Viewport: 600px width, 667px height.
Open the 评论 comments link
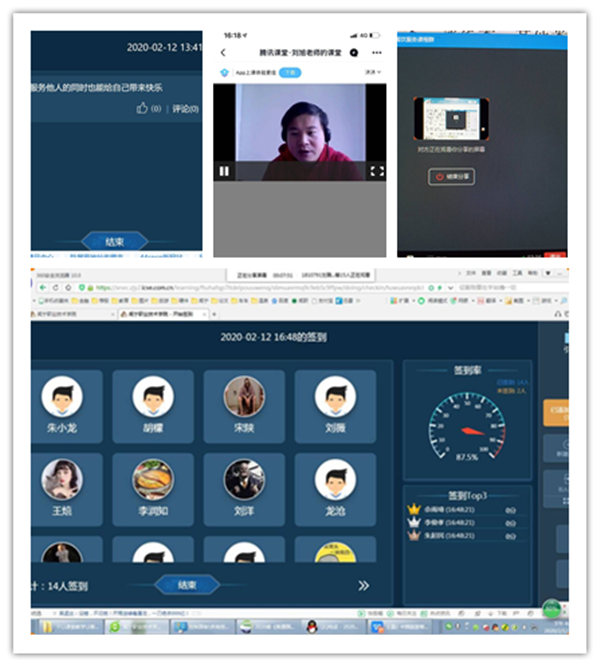(185, 108)
